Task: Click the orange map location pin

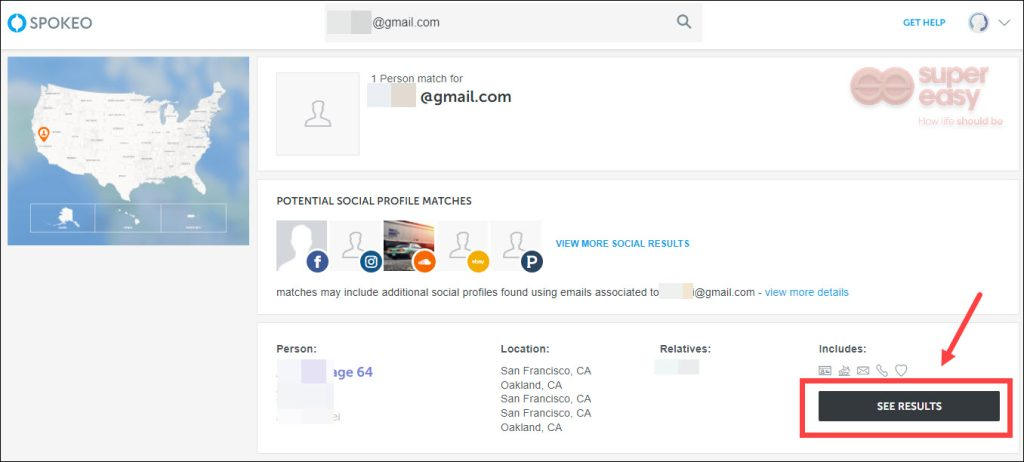Action: click(x=43, y=134)
